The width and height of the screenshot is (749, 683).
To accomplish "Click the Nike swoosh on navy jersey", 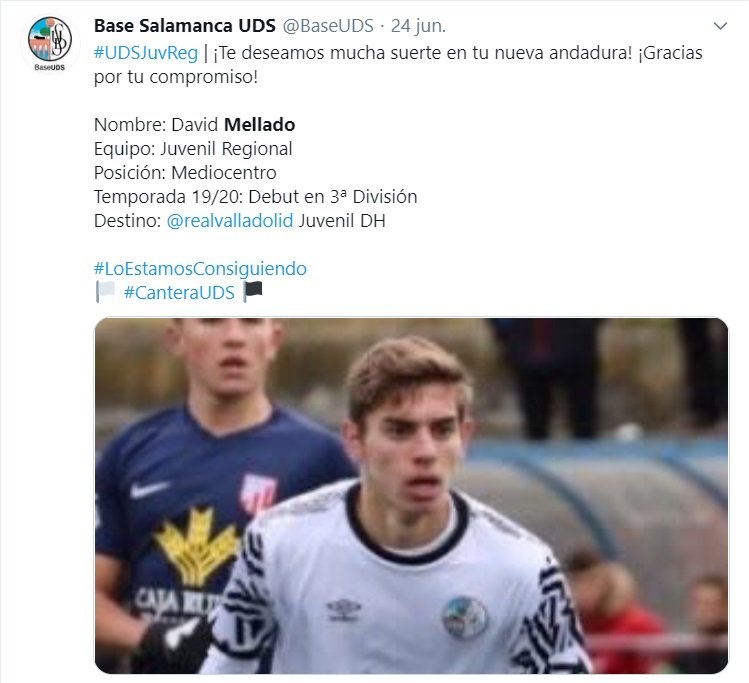I will click(150, 489).
